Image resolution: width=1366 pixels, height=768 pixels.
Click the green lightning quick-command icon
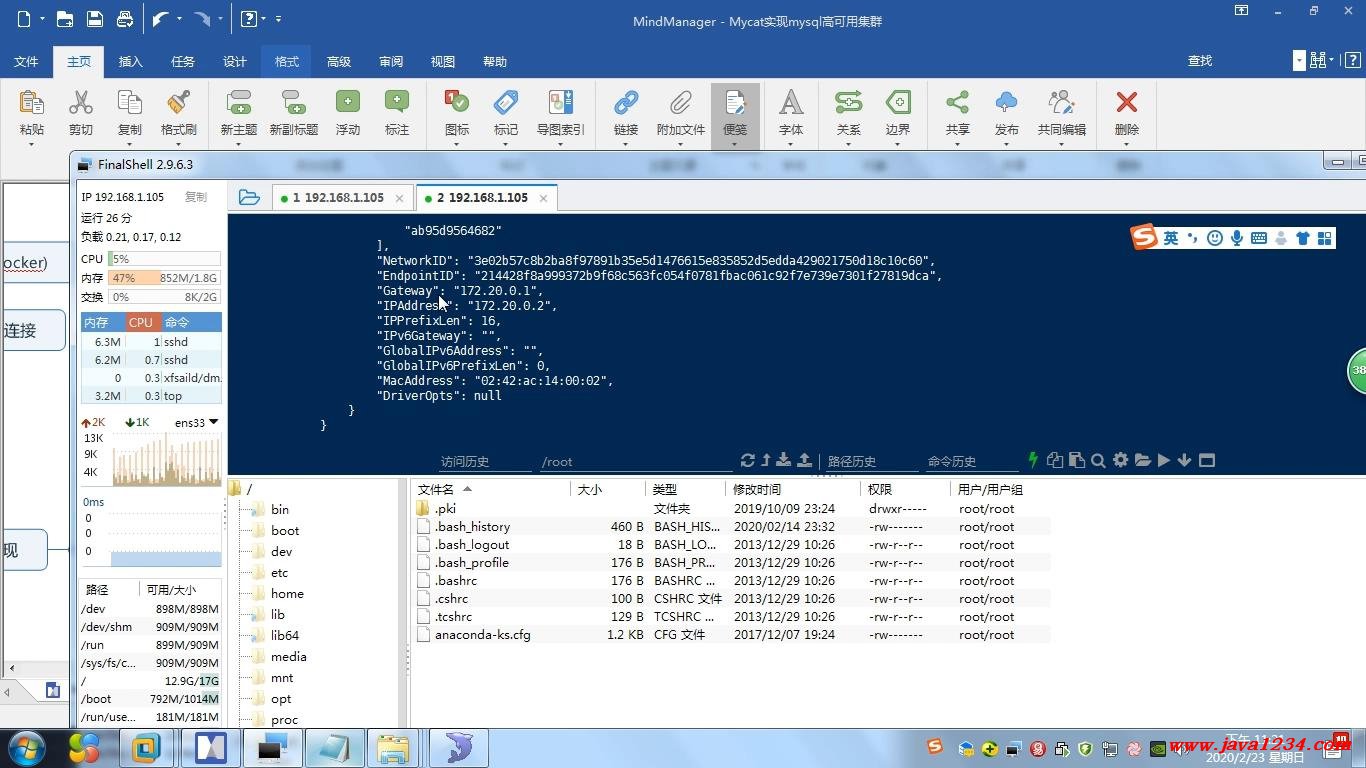click(x=1033, y=460)
